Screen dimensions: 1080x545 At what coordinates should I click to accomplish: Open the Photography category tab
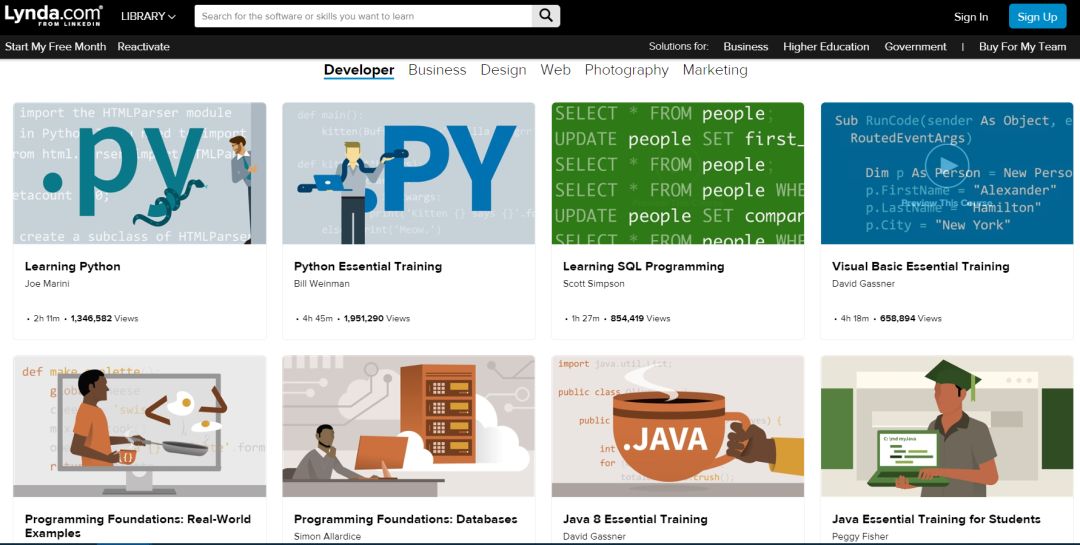click(626, 70)
